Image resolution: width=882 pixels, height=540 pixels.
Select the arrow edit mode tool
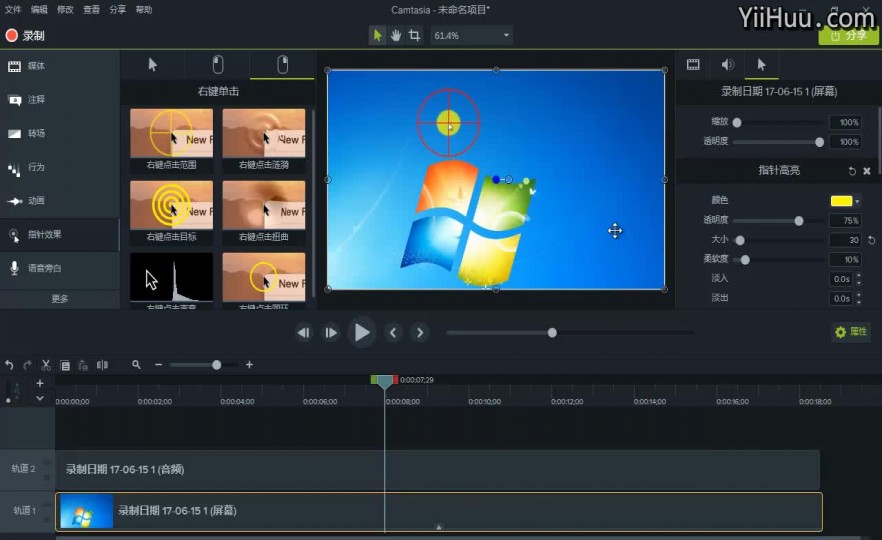(x=377, y=35)
